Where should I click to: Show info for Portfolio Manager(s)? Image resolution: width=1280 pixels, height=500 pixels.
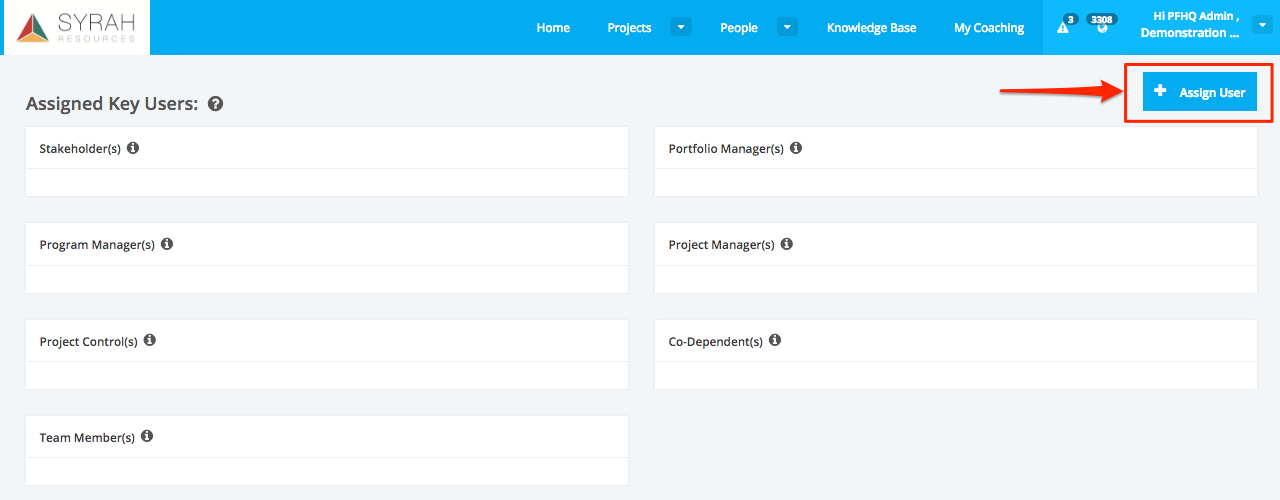coord(796,148)
